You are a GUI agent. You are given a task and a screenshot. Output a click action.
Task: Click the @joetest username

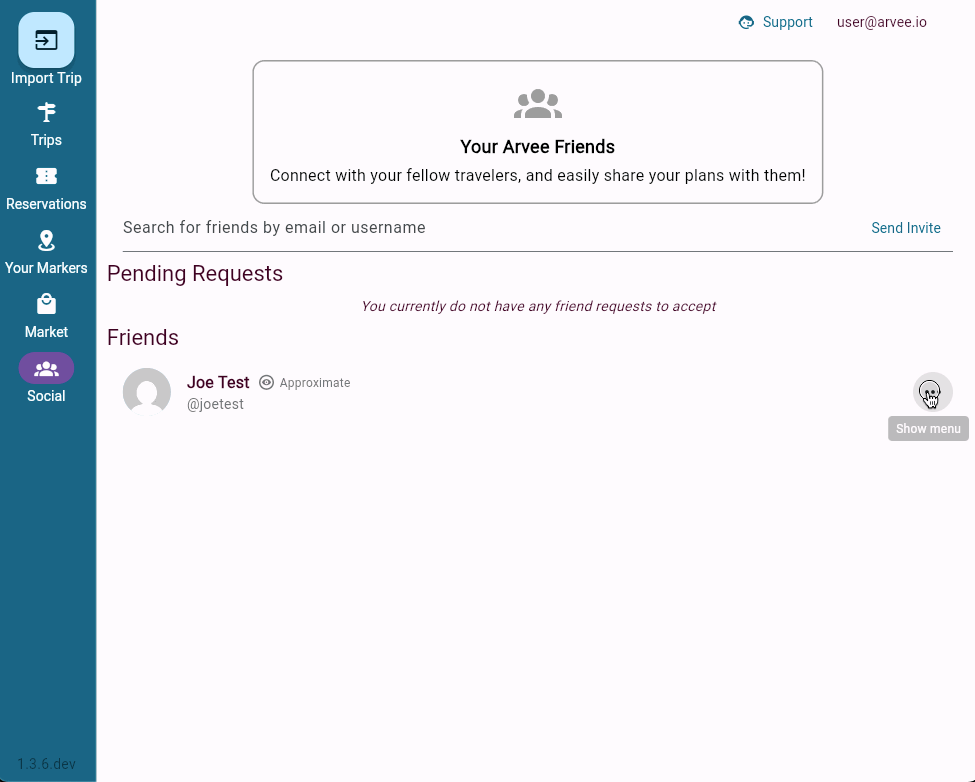215,404
